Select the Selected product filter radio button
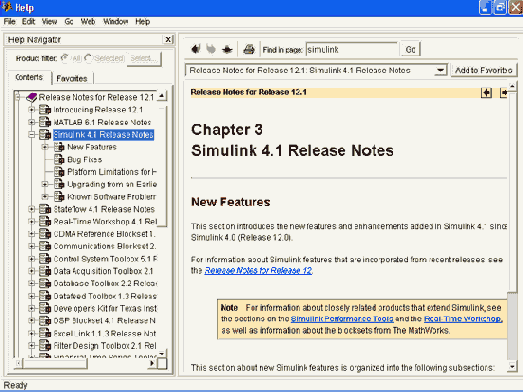Viewport: 523px width, 392px height. [x=88, y=58]
